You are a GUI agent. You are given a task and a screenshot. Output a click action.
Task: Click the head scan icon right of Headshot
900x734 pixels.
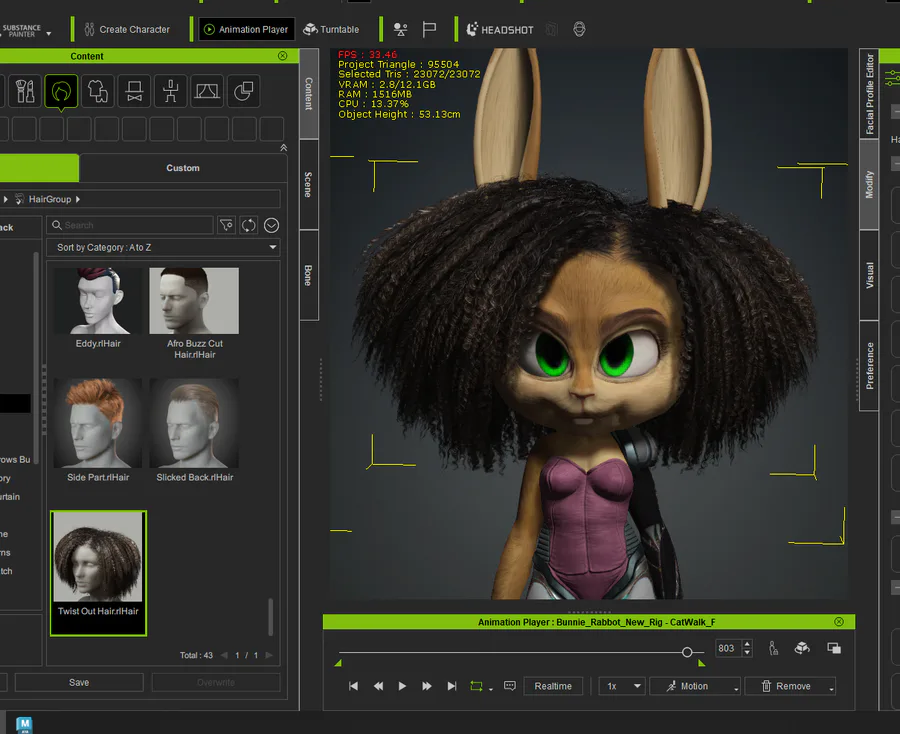point(579,29)
